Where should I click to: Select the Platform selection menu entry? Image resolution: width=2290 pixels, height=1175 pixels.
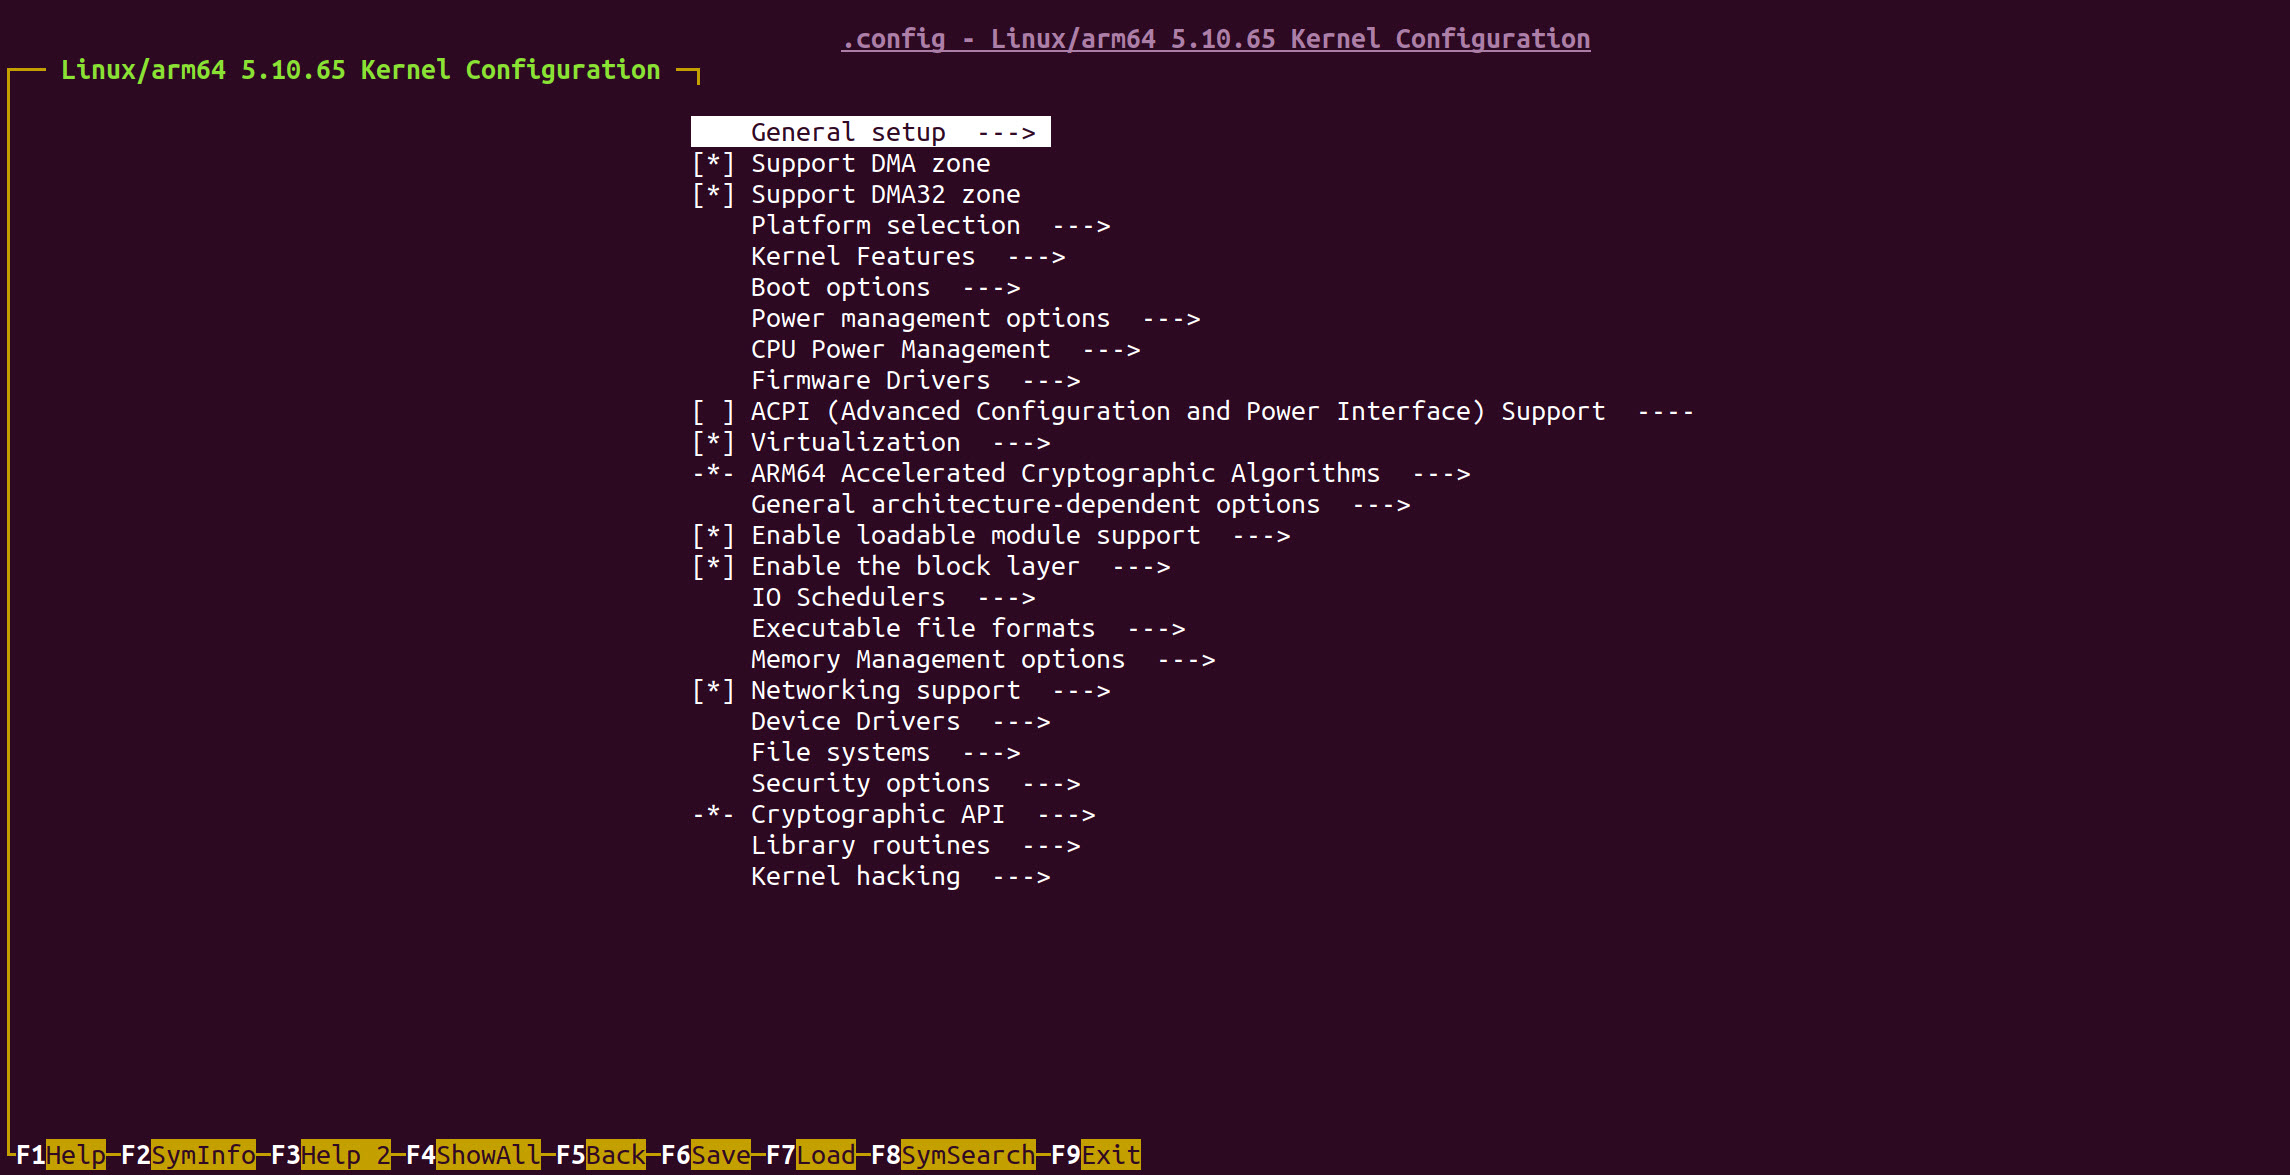(885, 226)
